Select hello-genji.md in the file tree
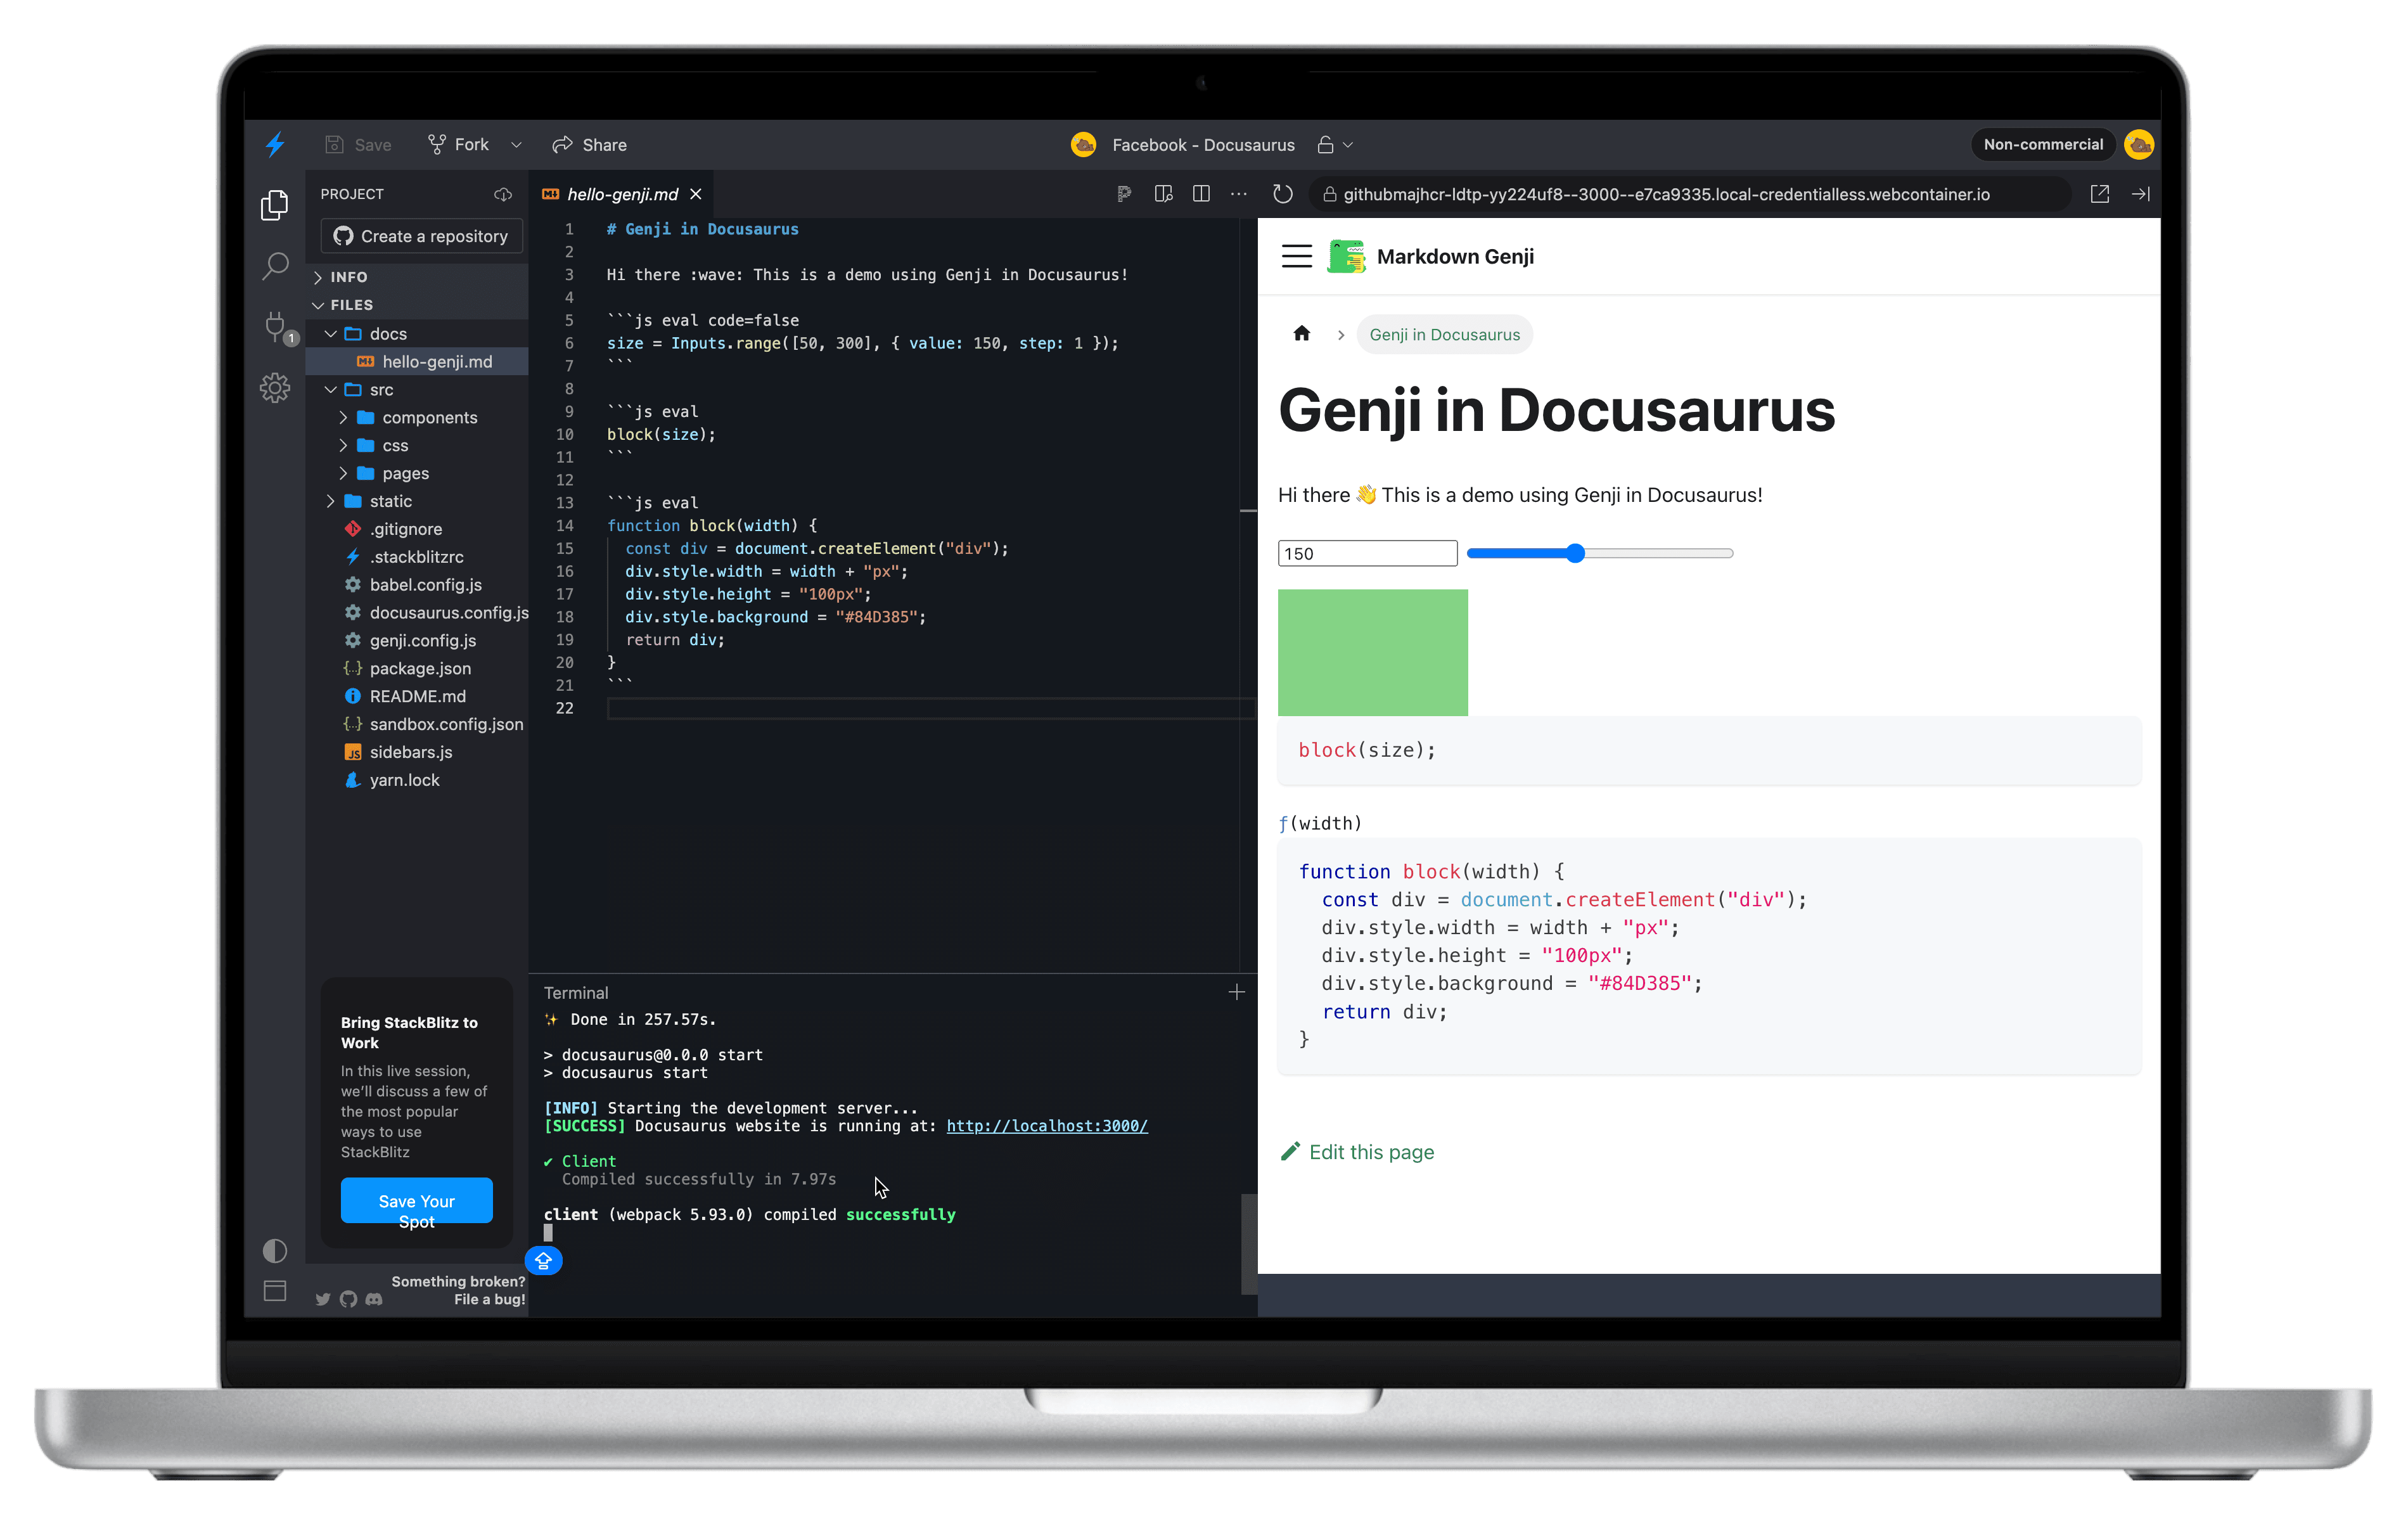Image resolution: width=2408 pixels, height=1521 pixels. click(x=417, y=362)
